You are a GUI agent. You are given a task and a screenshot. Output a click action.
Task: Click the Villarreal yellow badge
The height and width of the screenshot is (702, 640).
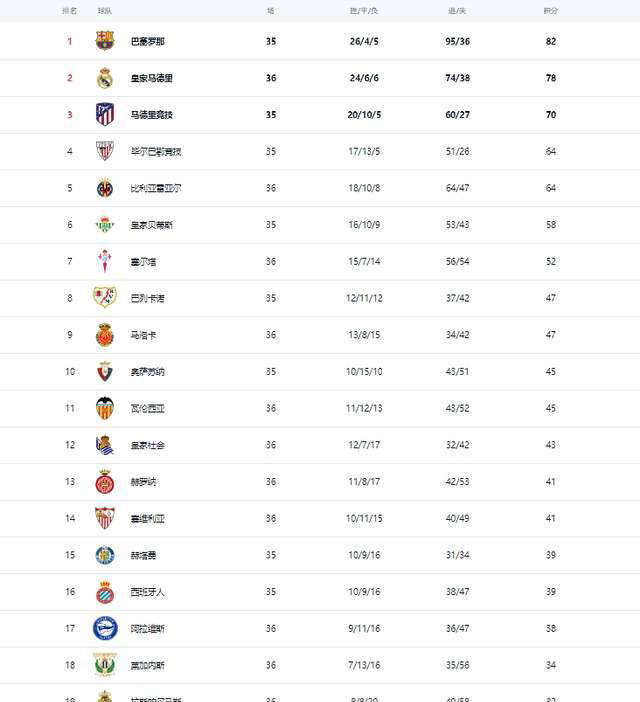[105, 188]
